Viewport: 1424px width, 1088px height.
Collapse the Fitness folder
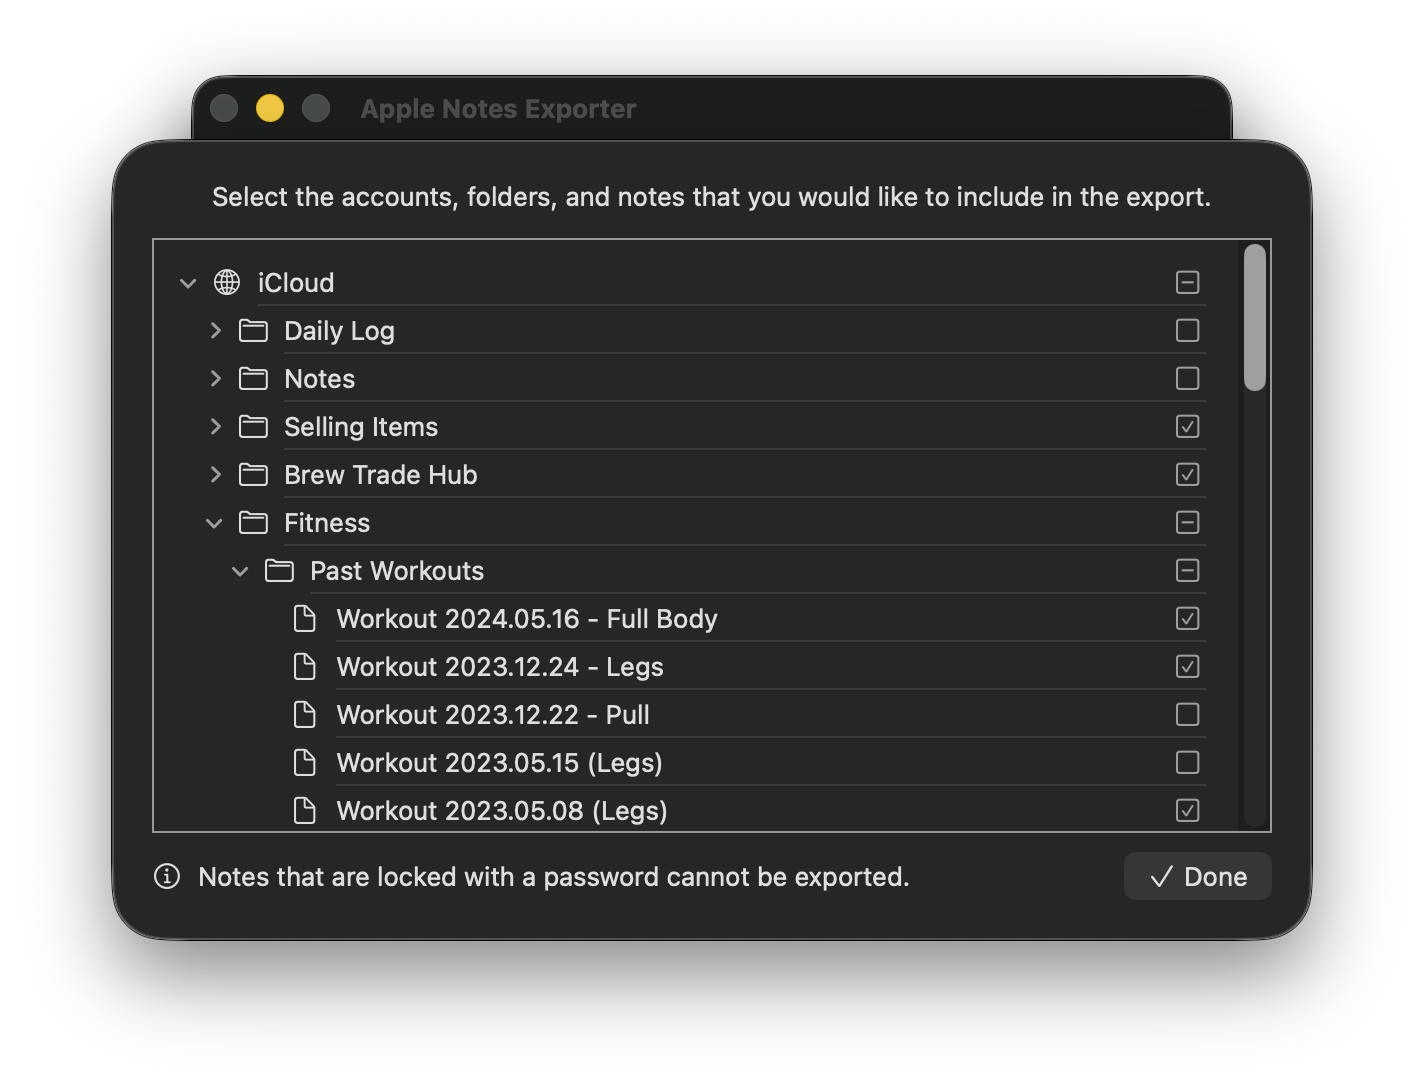(214, 523)
